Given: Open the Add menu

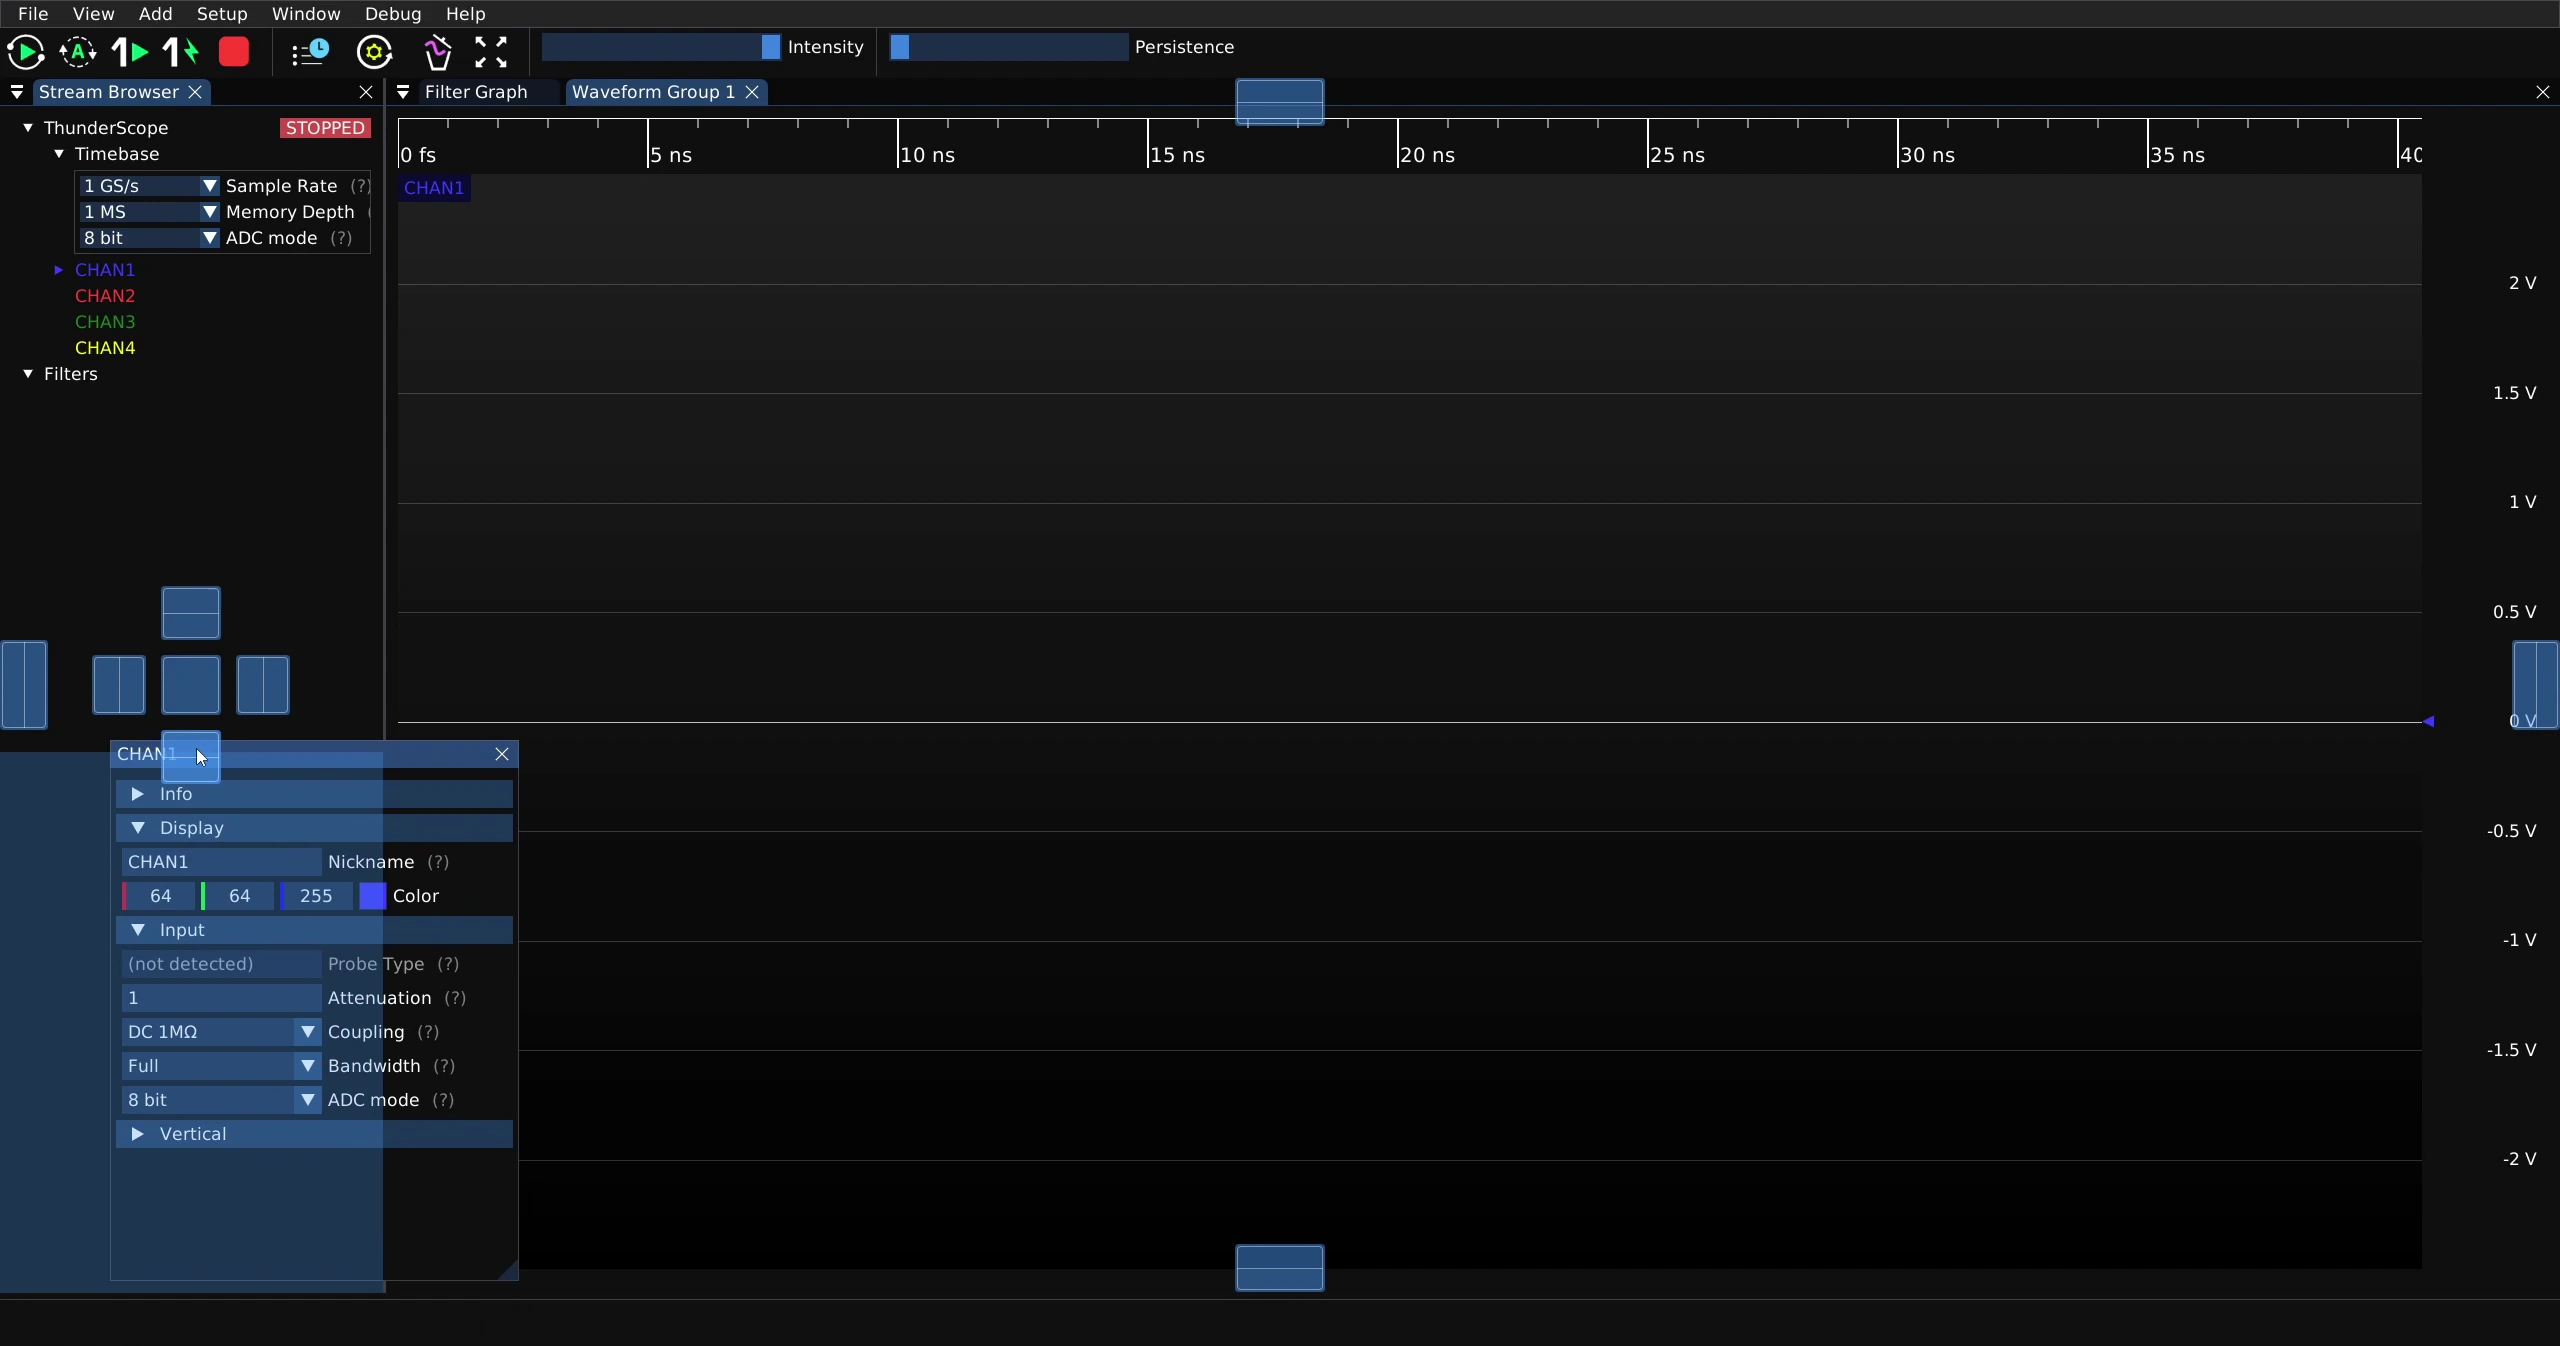Looking at the screenshot, I should [x=155, y=14].
